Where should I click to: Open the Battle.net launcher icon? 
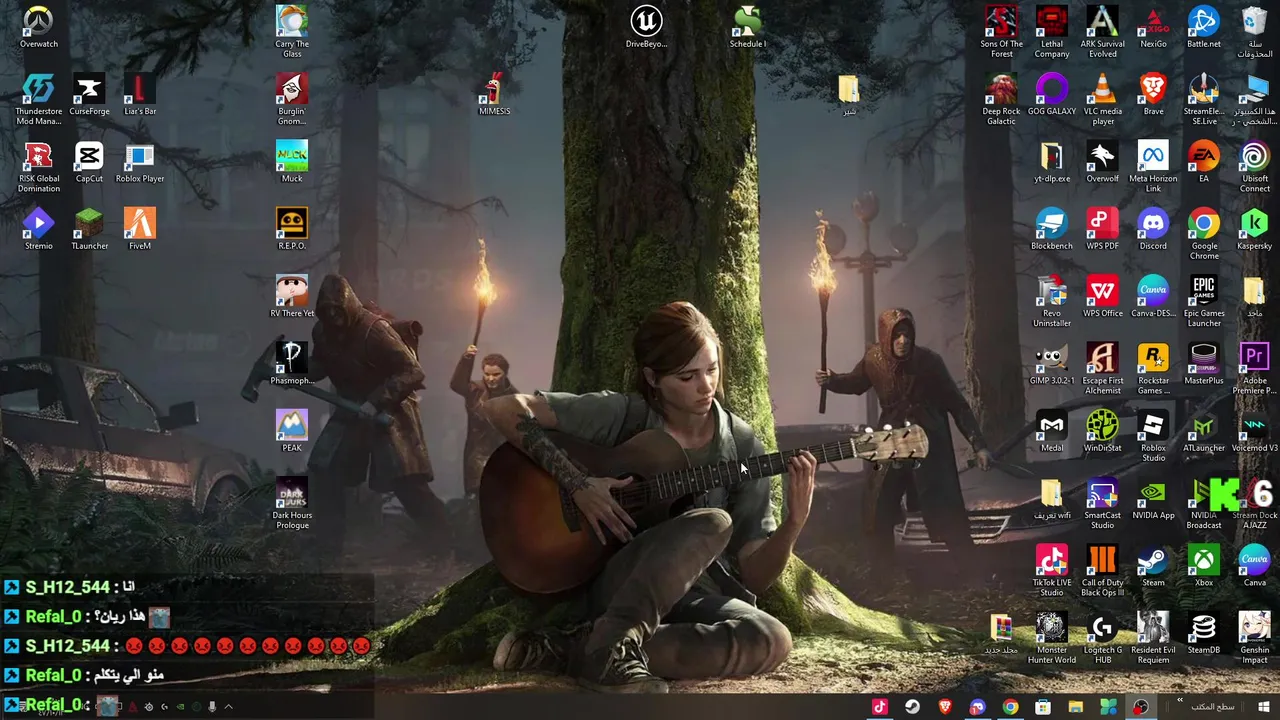(1204, 27)
